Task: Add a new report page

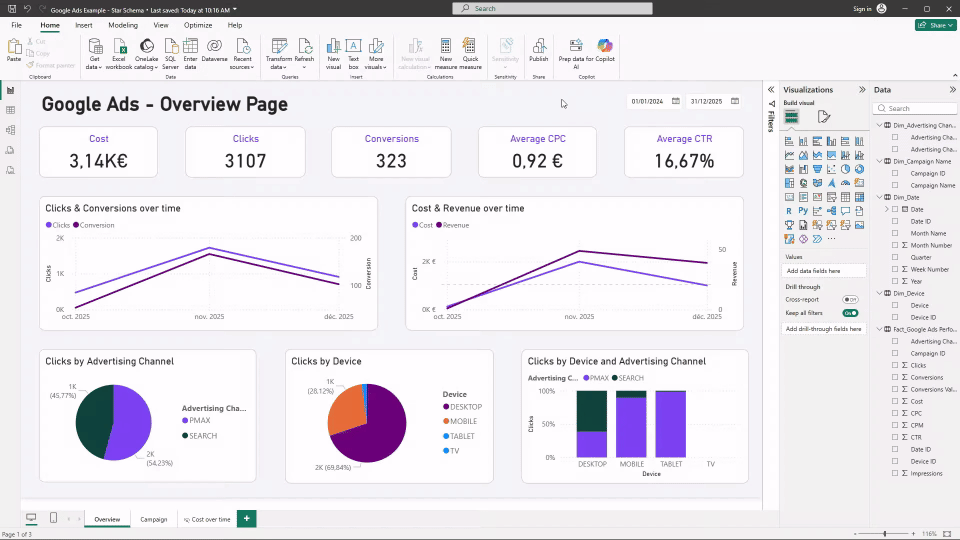Action: (247, 519)
